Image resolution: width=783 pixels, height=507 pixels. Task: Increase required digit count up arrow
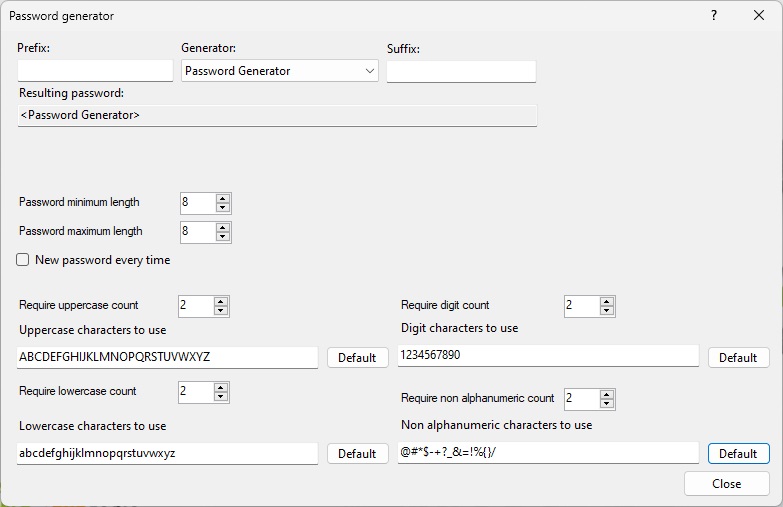click(607, 301)
